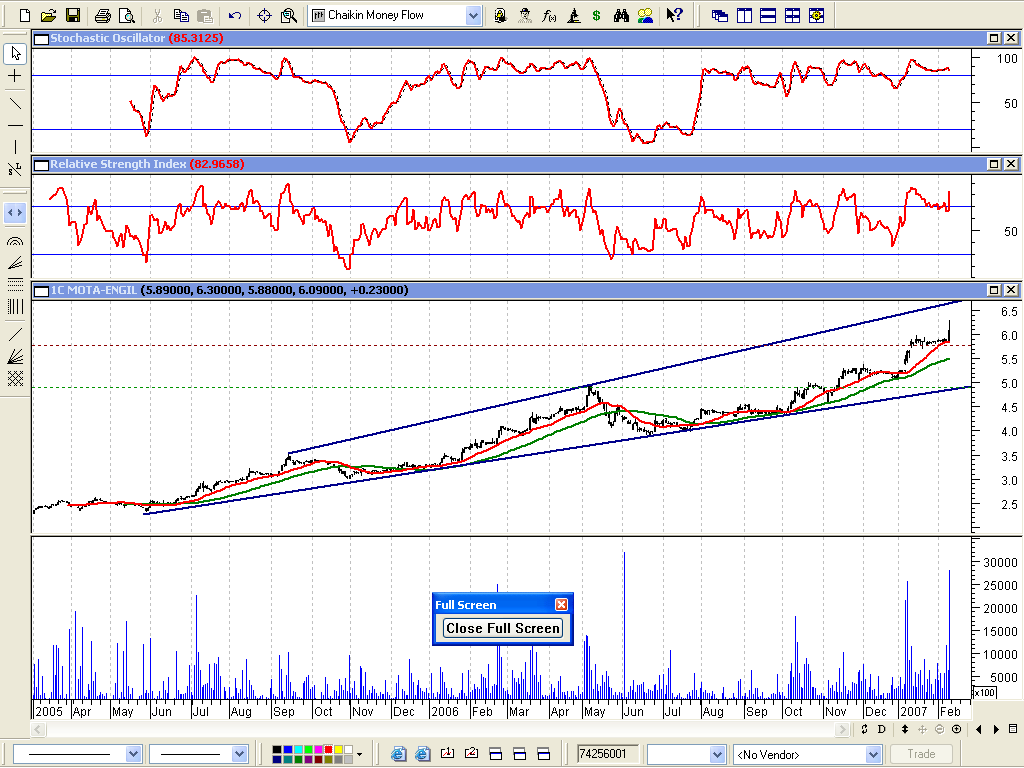This screenshot has width=1024, height=768.
Task: Select the Fibonacci arcs tool
Action: click(15, 241)
